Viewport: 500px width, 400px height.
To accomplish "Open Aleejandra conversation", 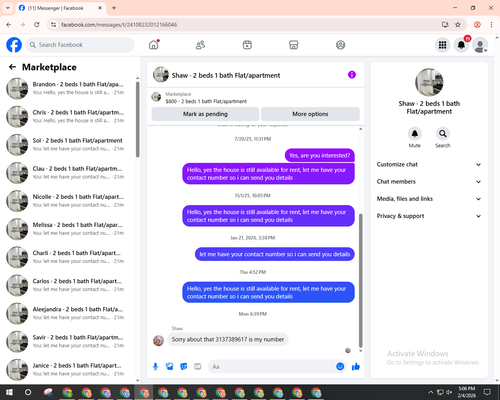I will 68,313.
